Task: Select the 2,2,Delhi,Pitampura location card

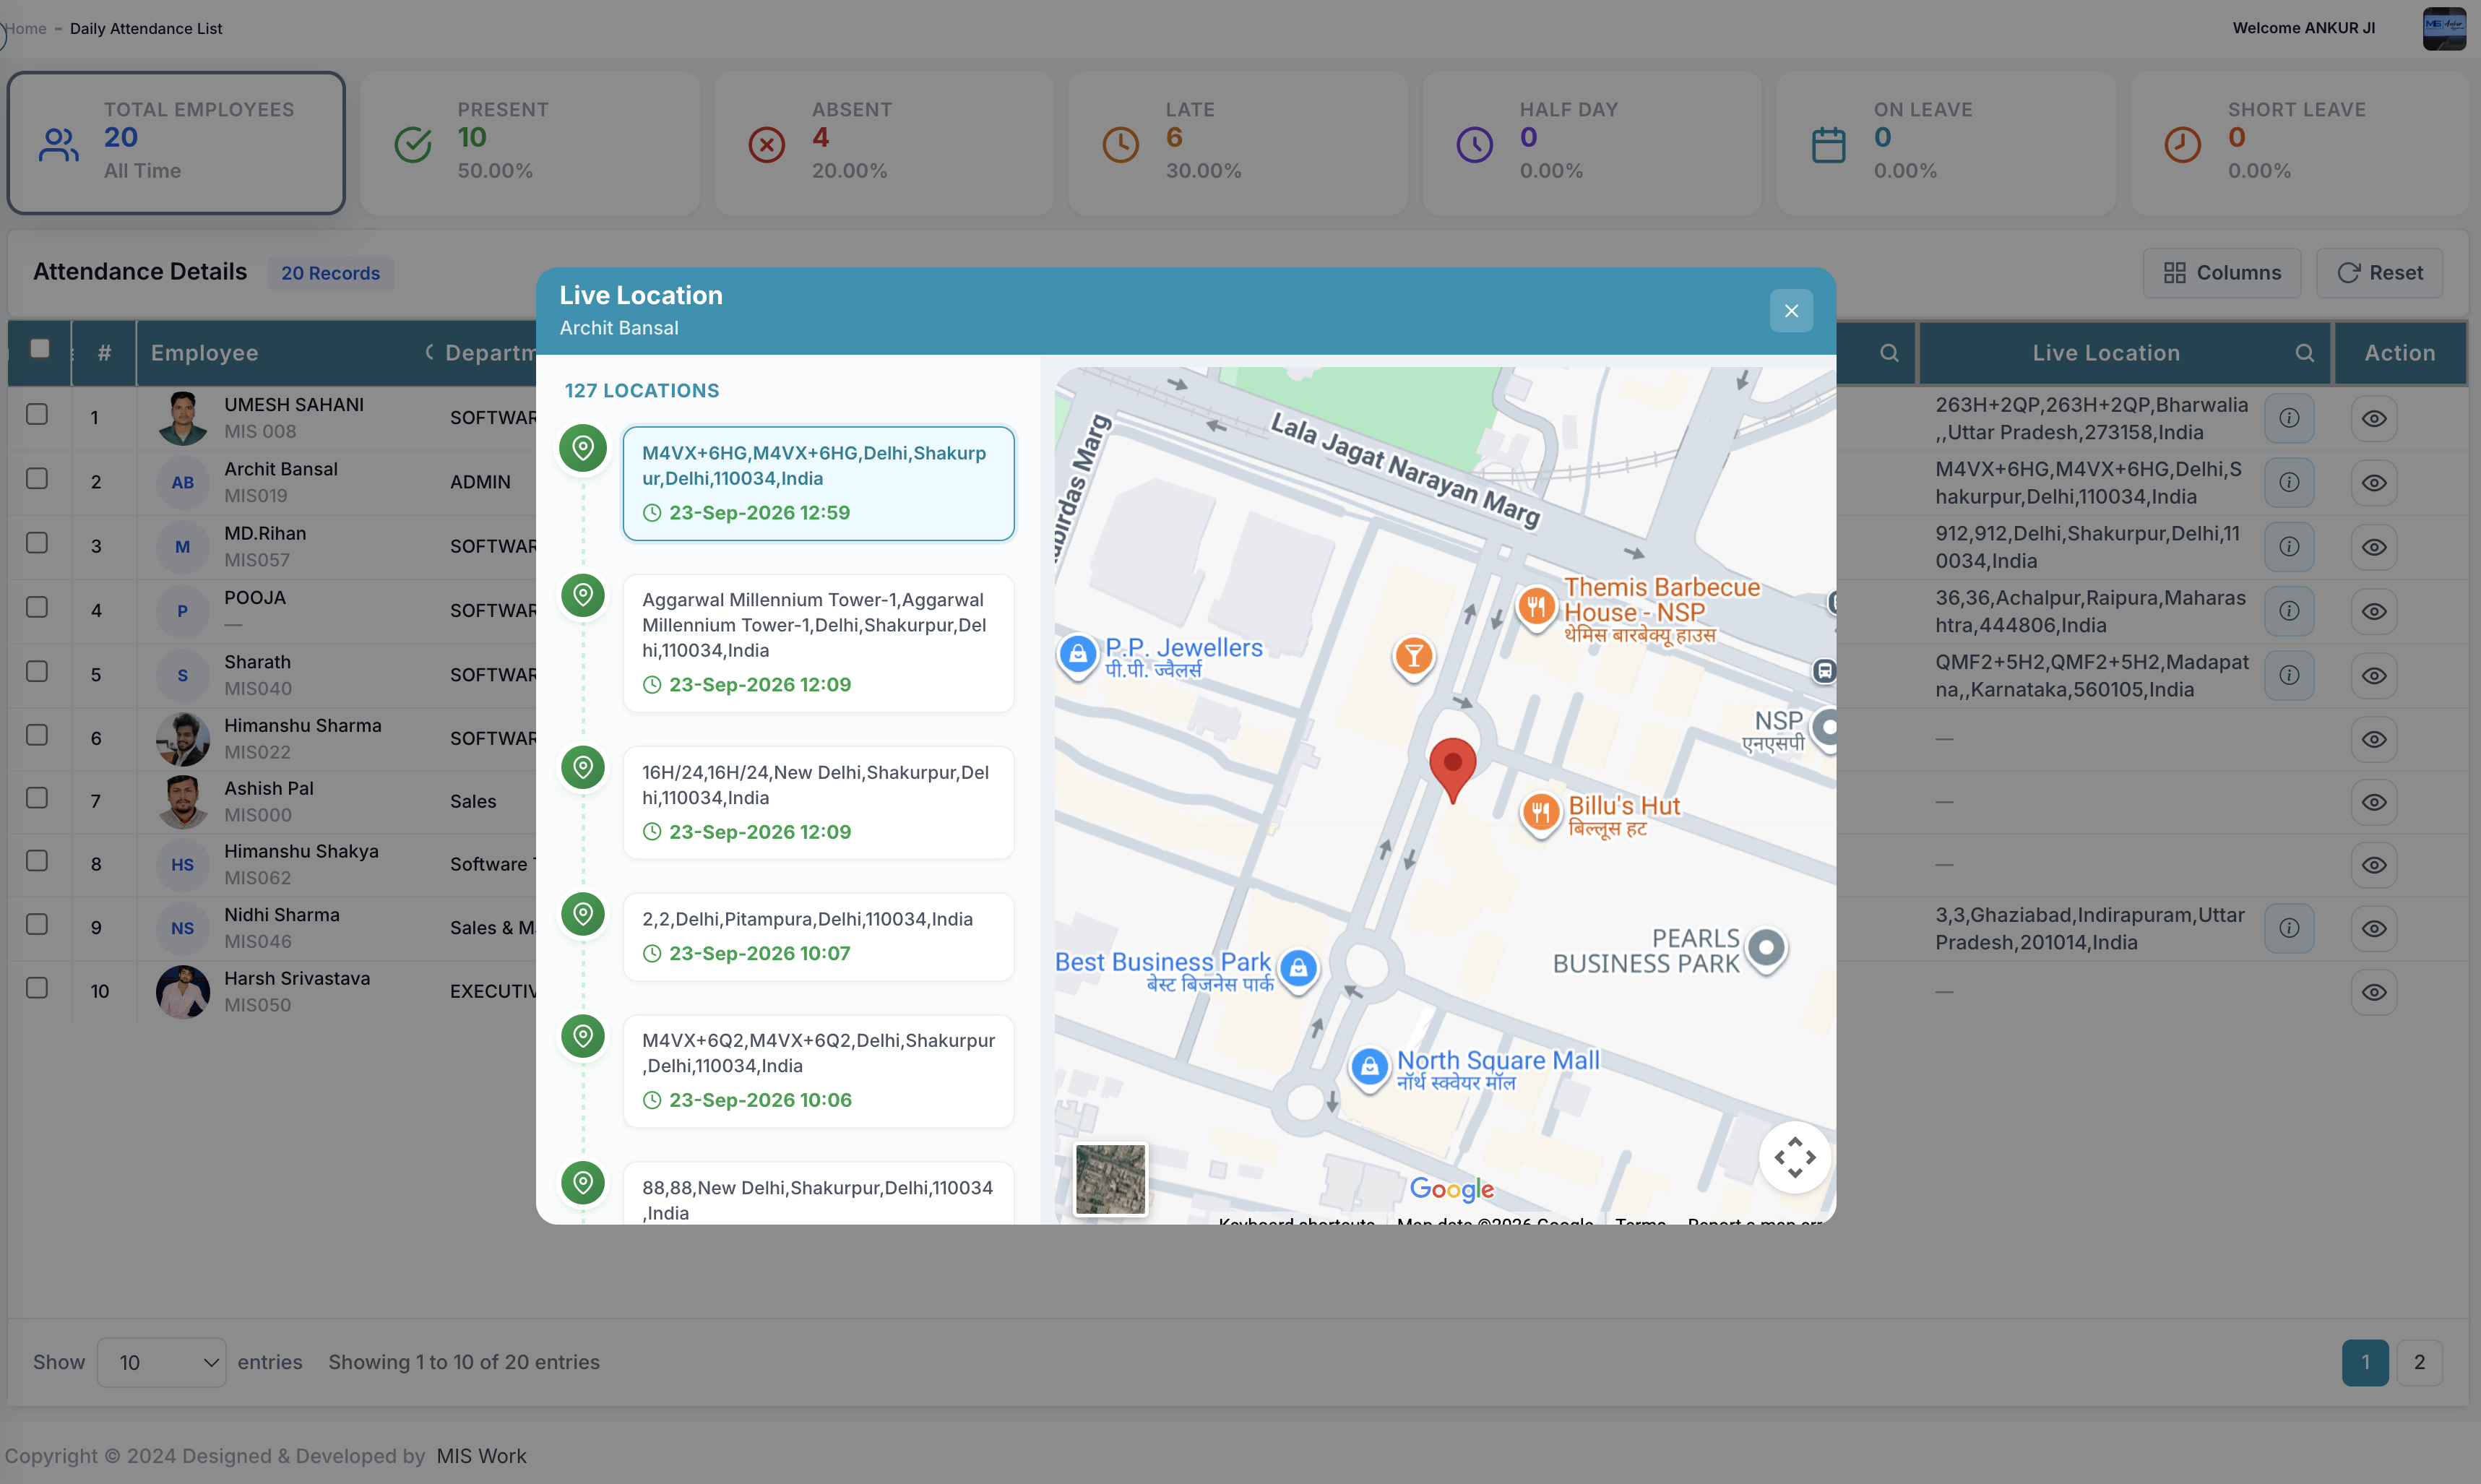Action: point(818,937)
